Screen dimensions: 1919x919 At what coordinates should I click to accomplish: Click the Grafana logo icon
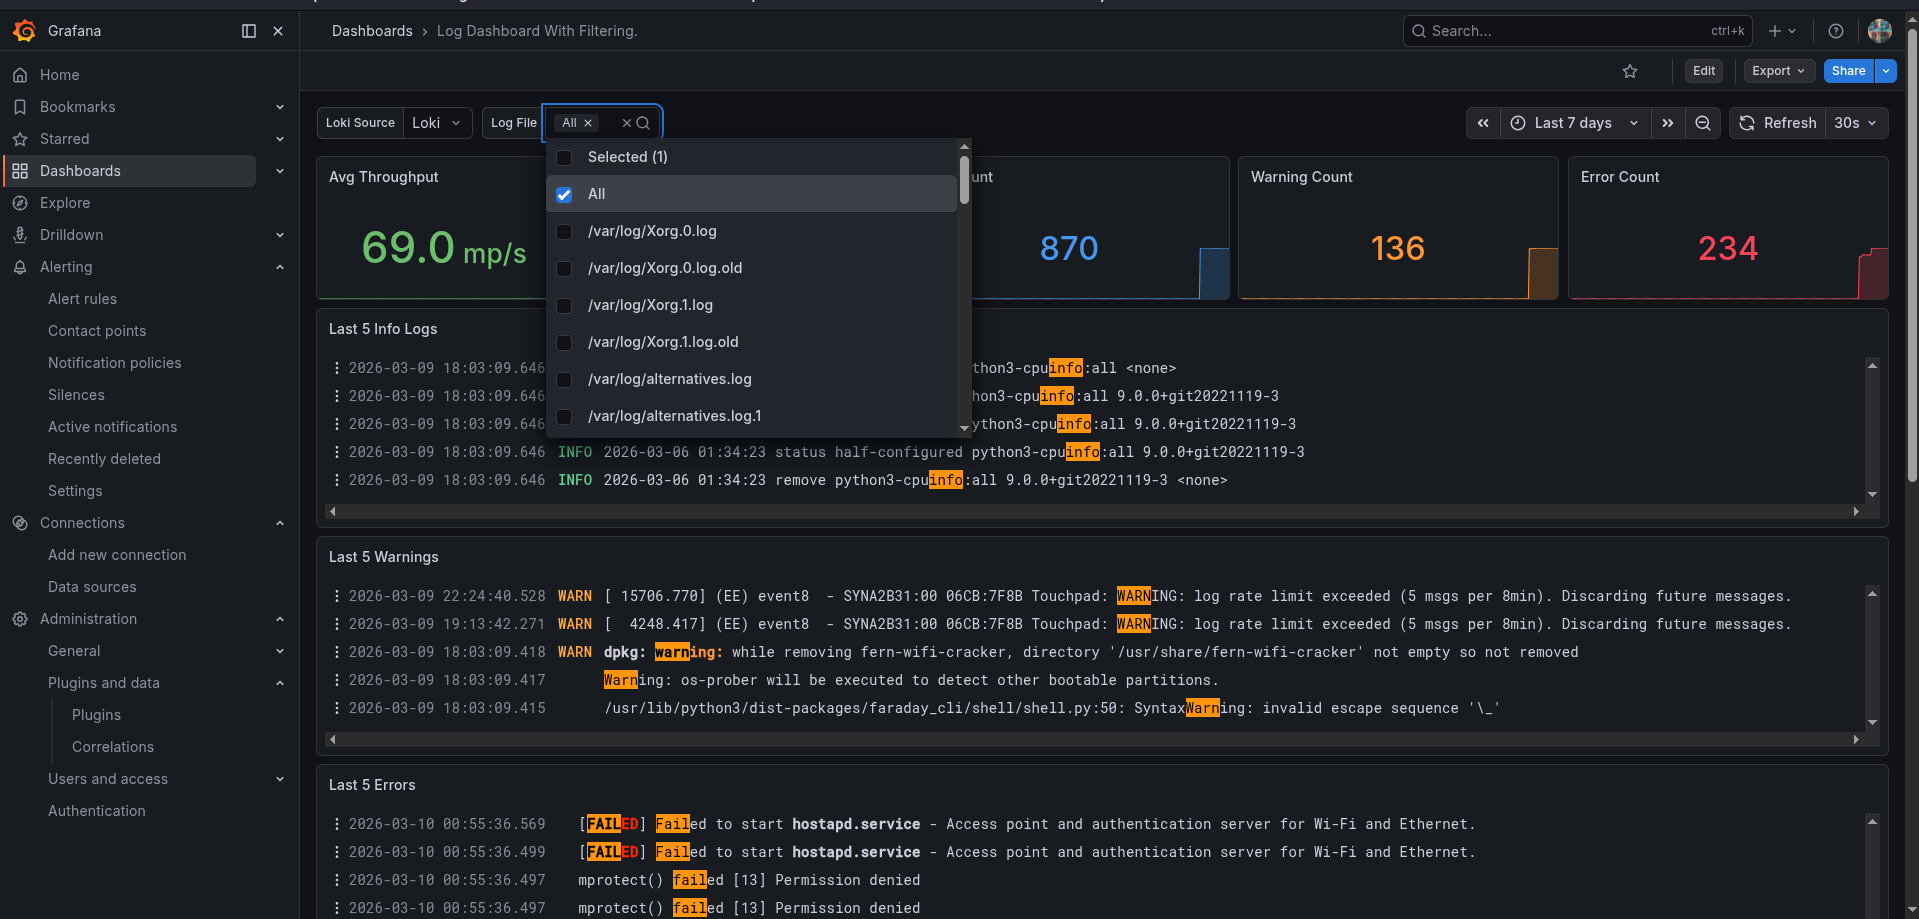[25, 31]
